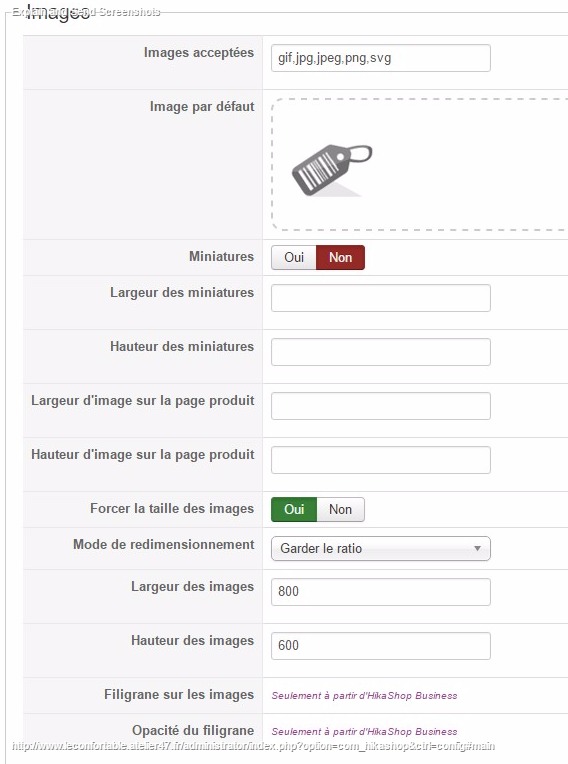
Task: Focus the Images acceptées text field
Action: pos(380,58)
